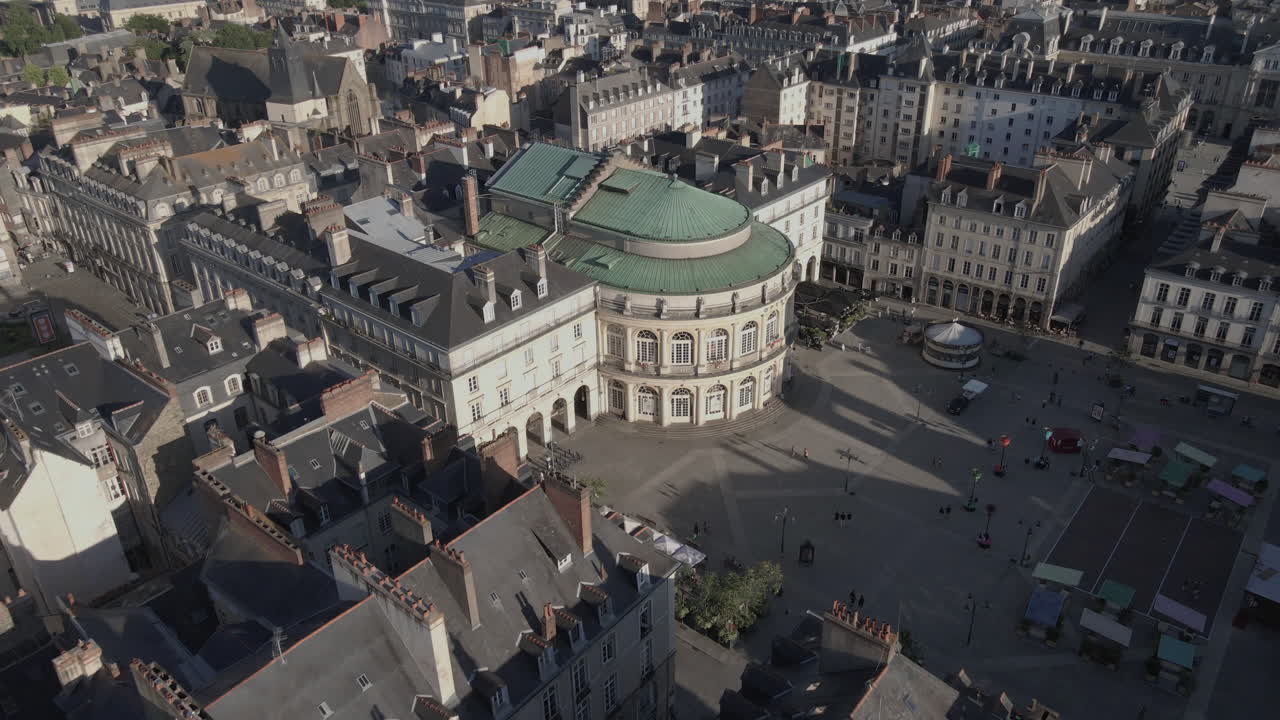
Task: Click the green domed roof of the opera house
Action: click(660, 207)
